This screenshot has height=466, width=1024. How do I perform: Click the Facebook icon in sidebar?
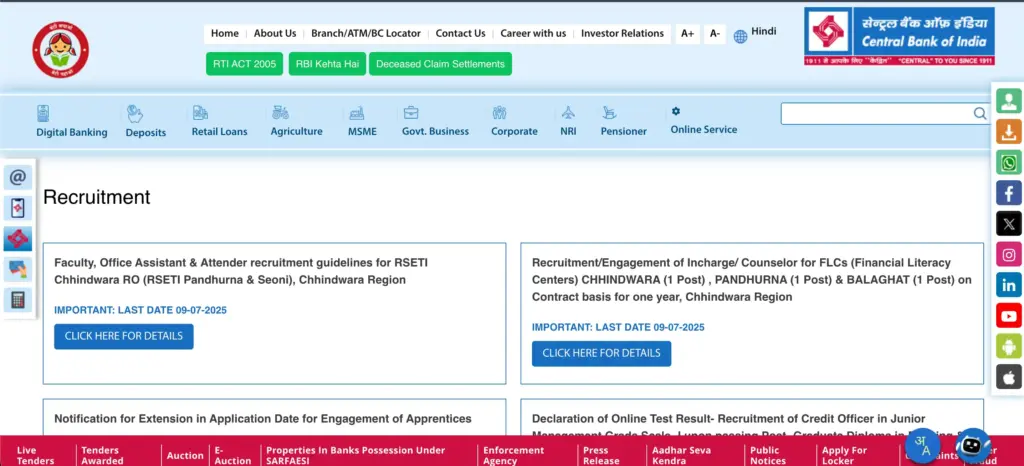pyautogui.click(x=1009, y=193)
